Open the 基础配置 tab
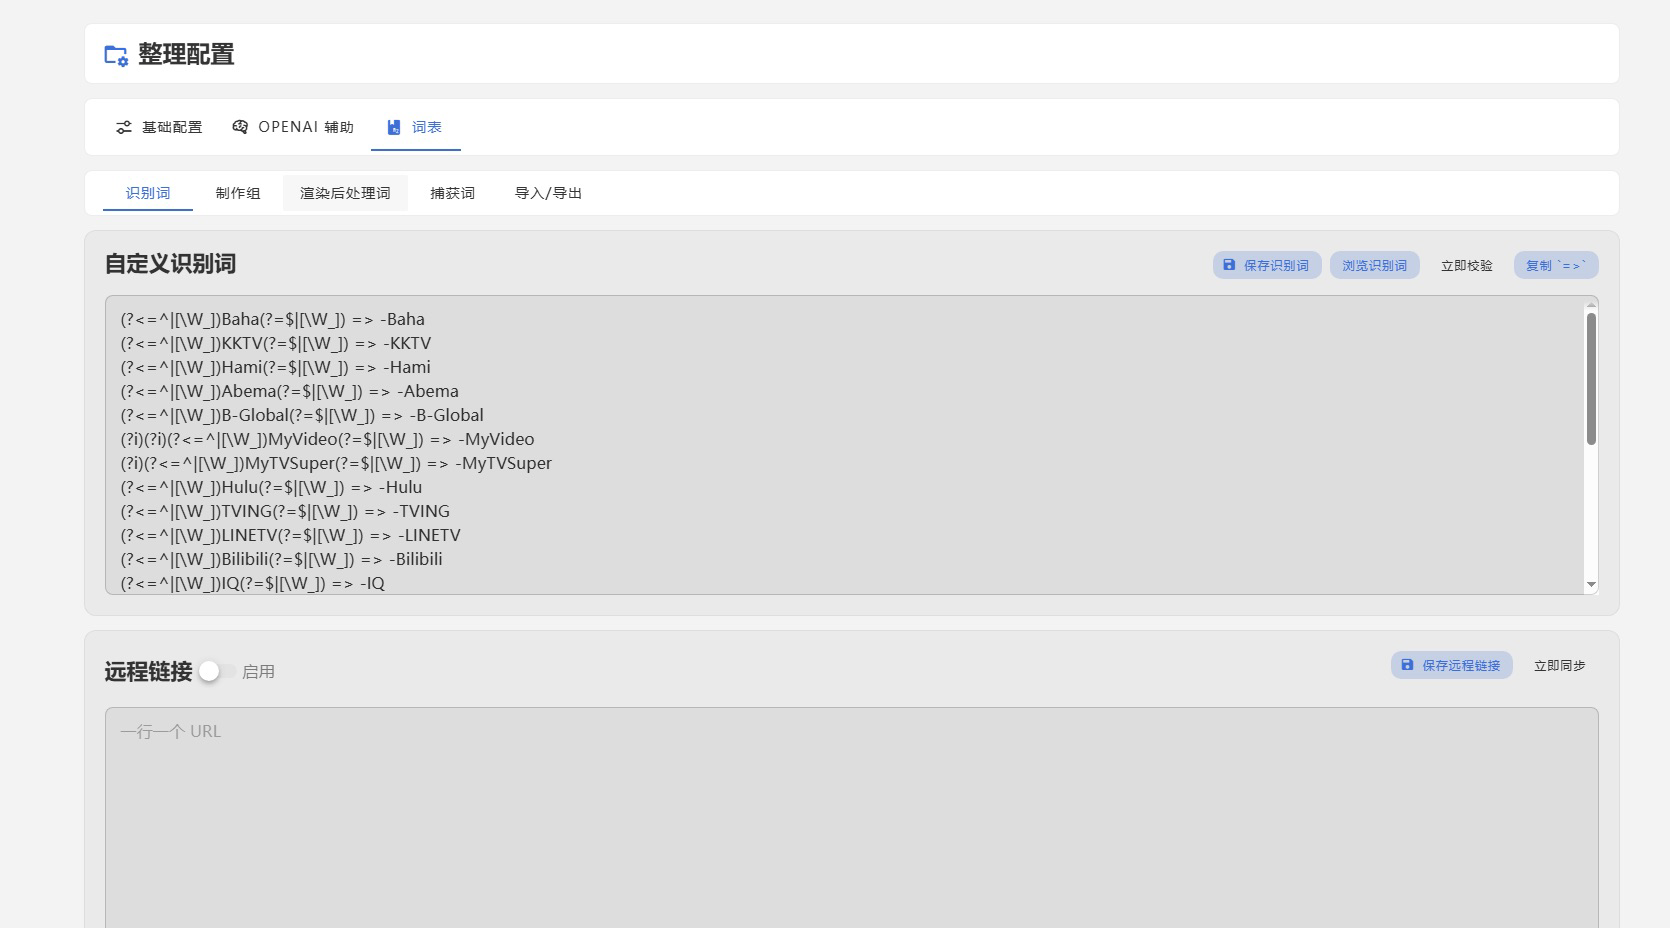This screenshot has width=1670, height=928. (159, 127)
